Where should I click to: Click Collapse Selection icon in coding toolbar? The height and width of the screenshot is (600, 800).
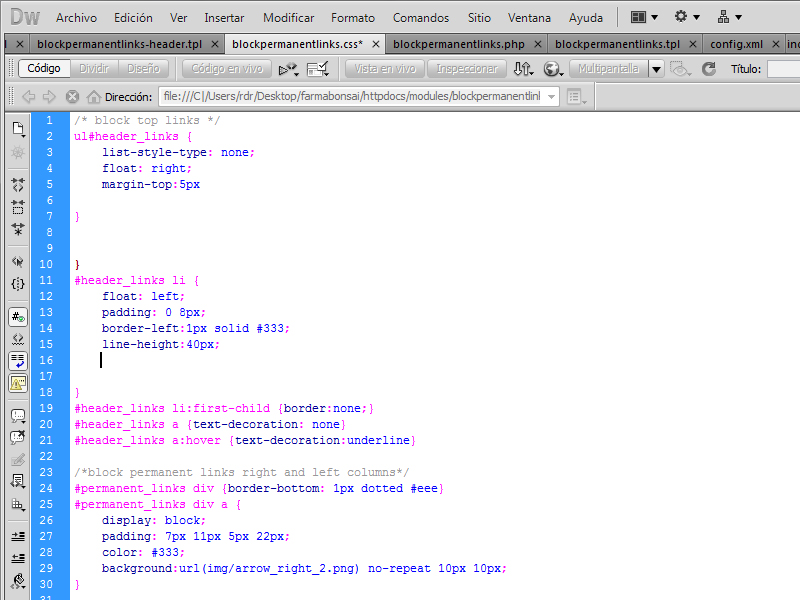(18, 207)
